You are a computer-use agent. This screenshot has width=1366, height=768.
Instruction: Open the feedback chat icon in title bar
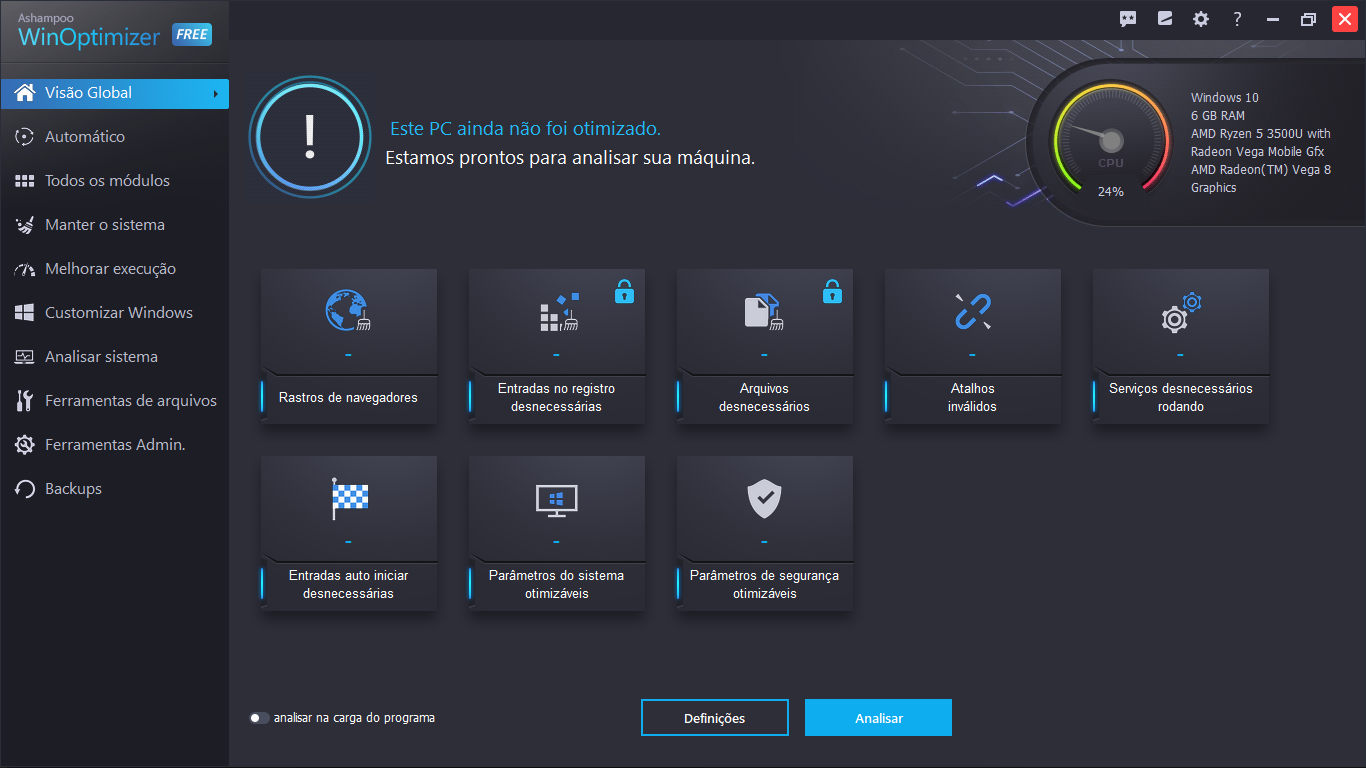coord(1128,19)
